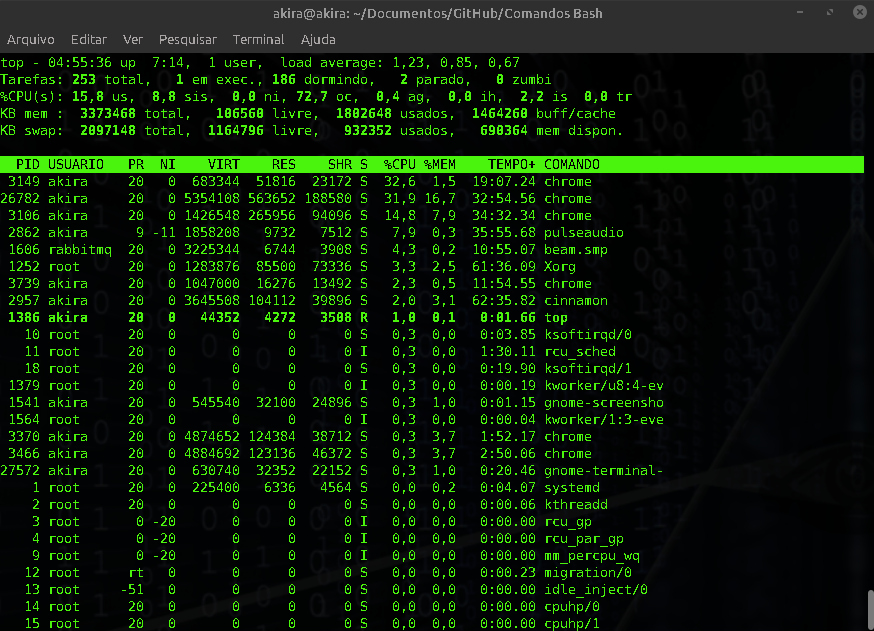Click PID 3466 in chrome row
The width and height of the screenshot is (874, 631).
(x=24, y=454)
